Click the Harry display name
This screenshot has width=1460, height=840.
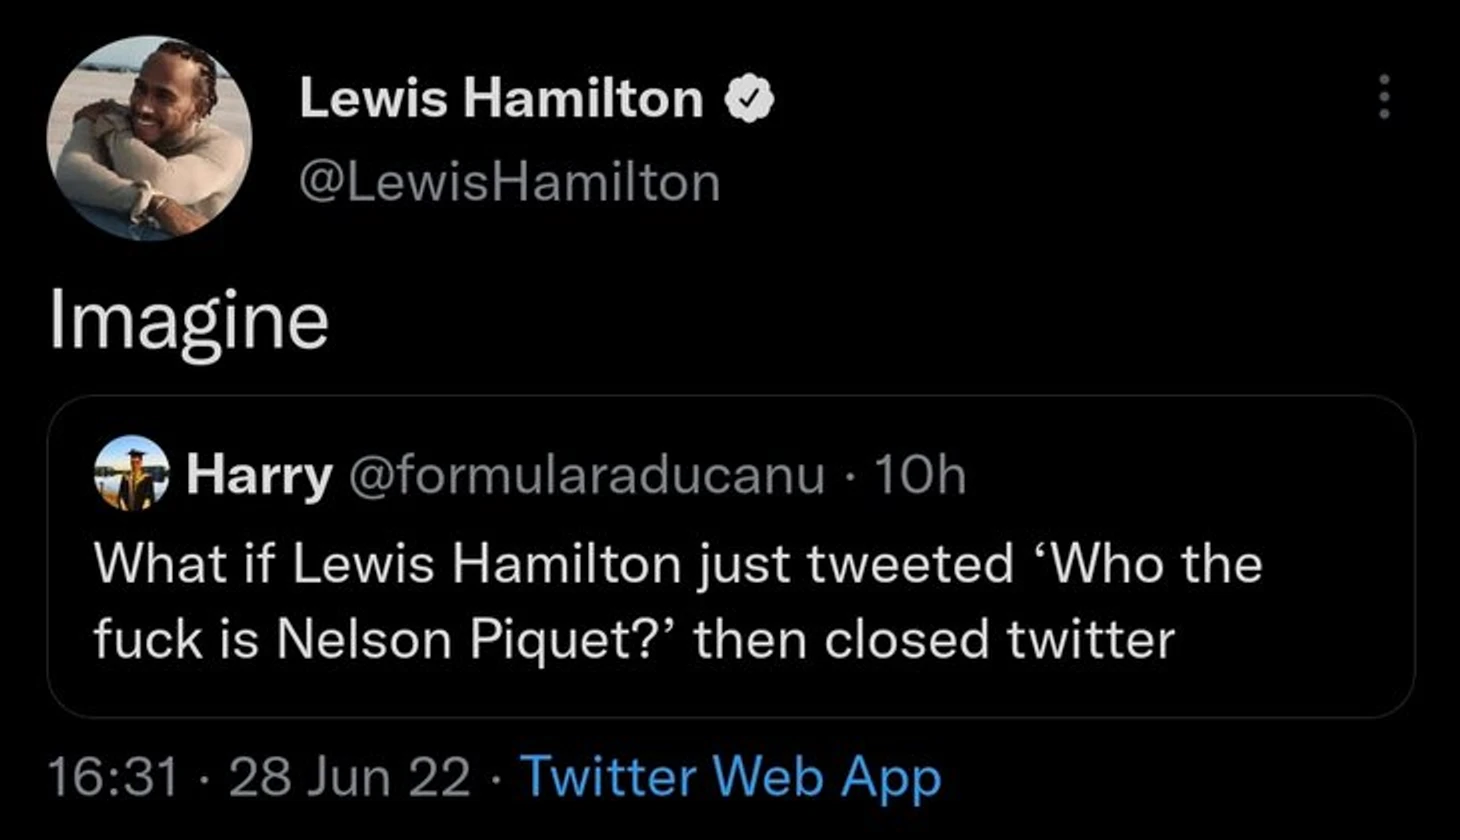258,475
